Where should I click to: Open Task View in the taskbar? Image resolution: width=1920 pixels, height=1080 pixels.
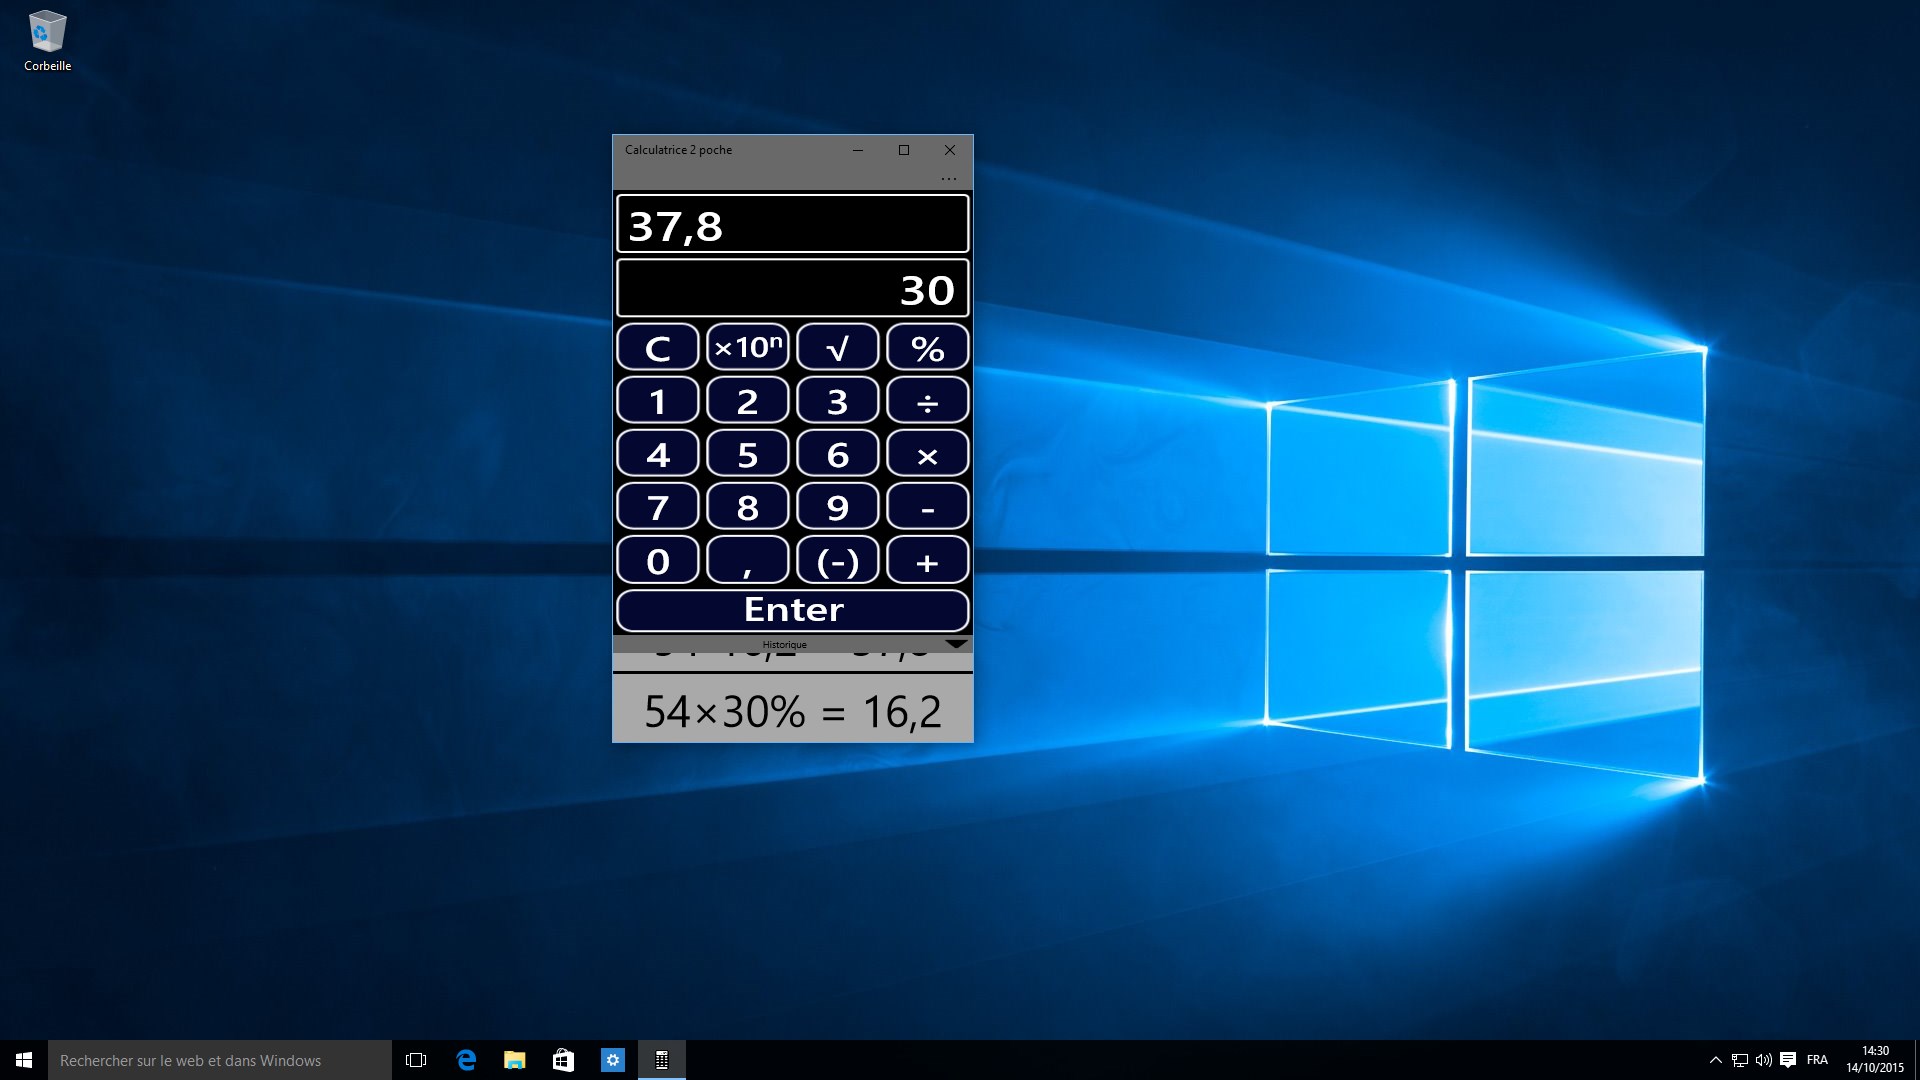coord(416,1060)
